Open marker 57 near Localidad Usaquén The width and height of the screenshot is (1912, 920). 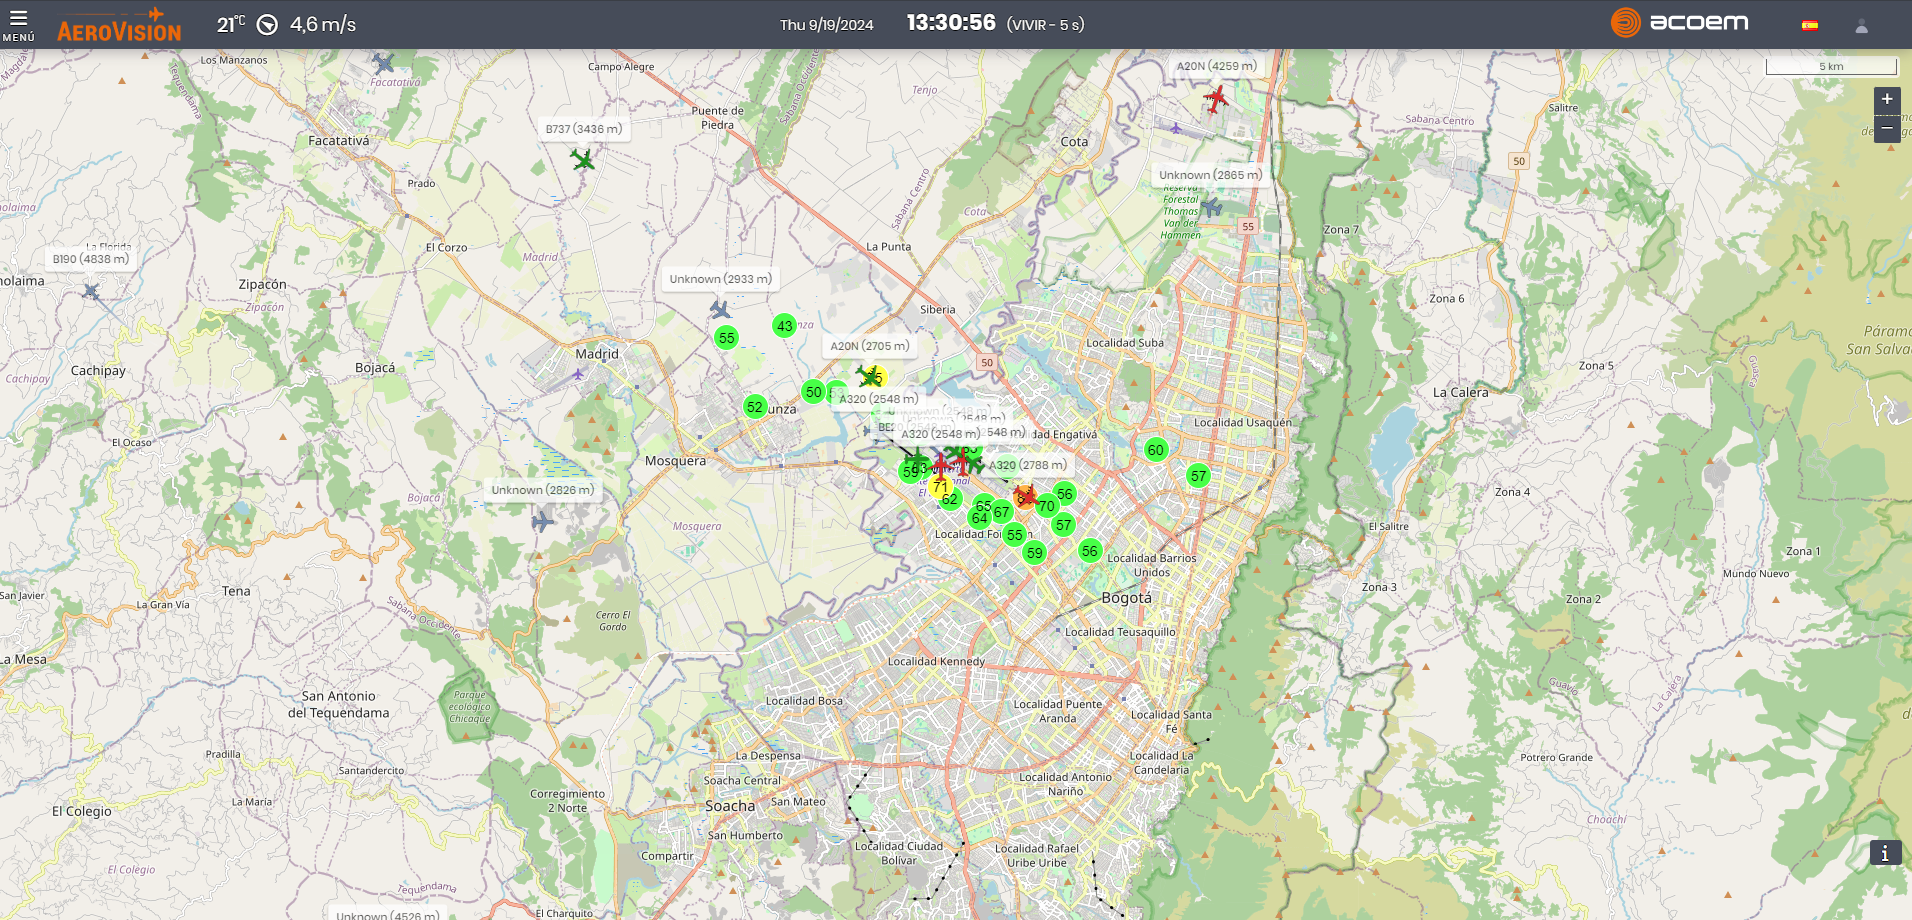click(x=1198, y=476)
